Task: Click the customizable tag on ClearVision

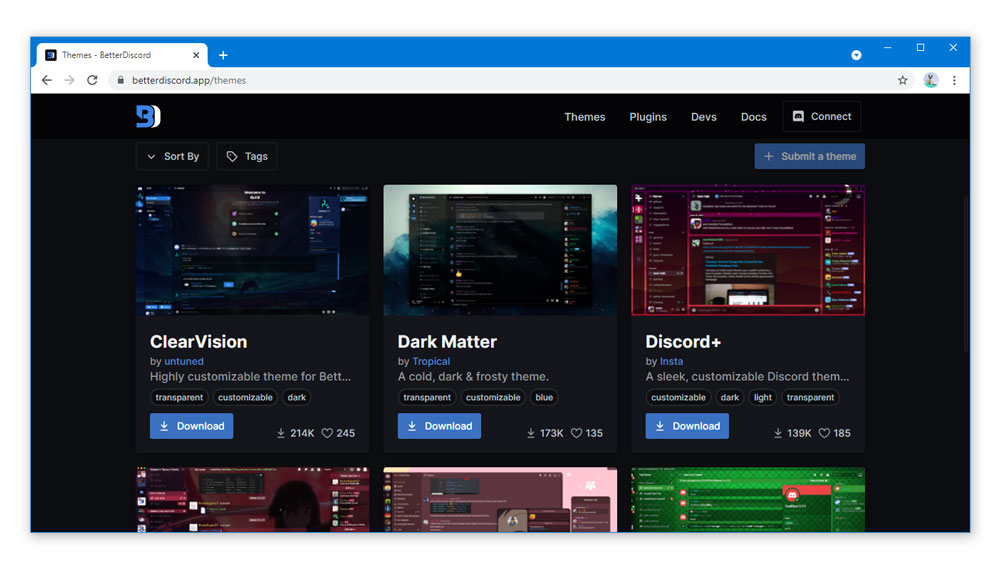Action: [245, 397]
